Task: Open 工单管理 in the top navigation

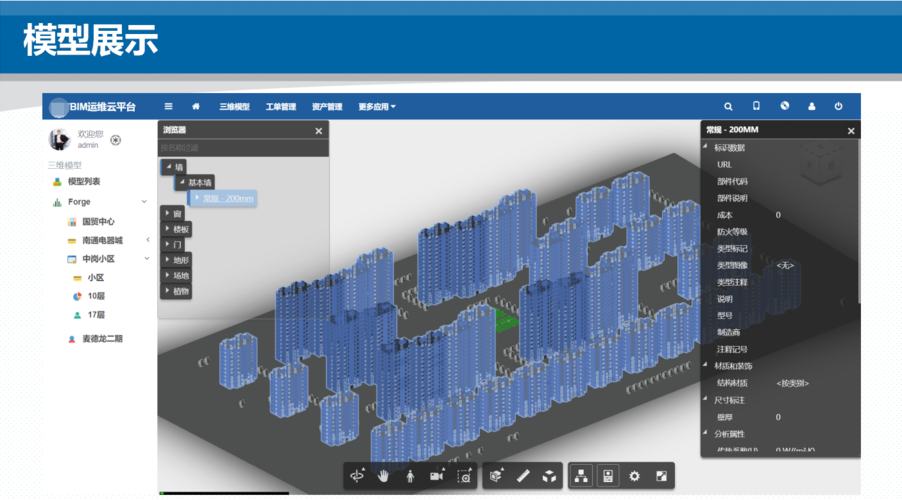Action: (x=281, y=106)
